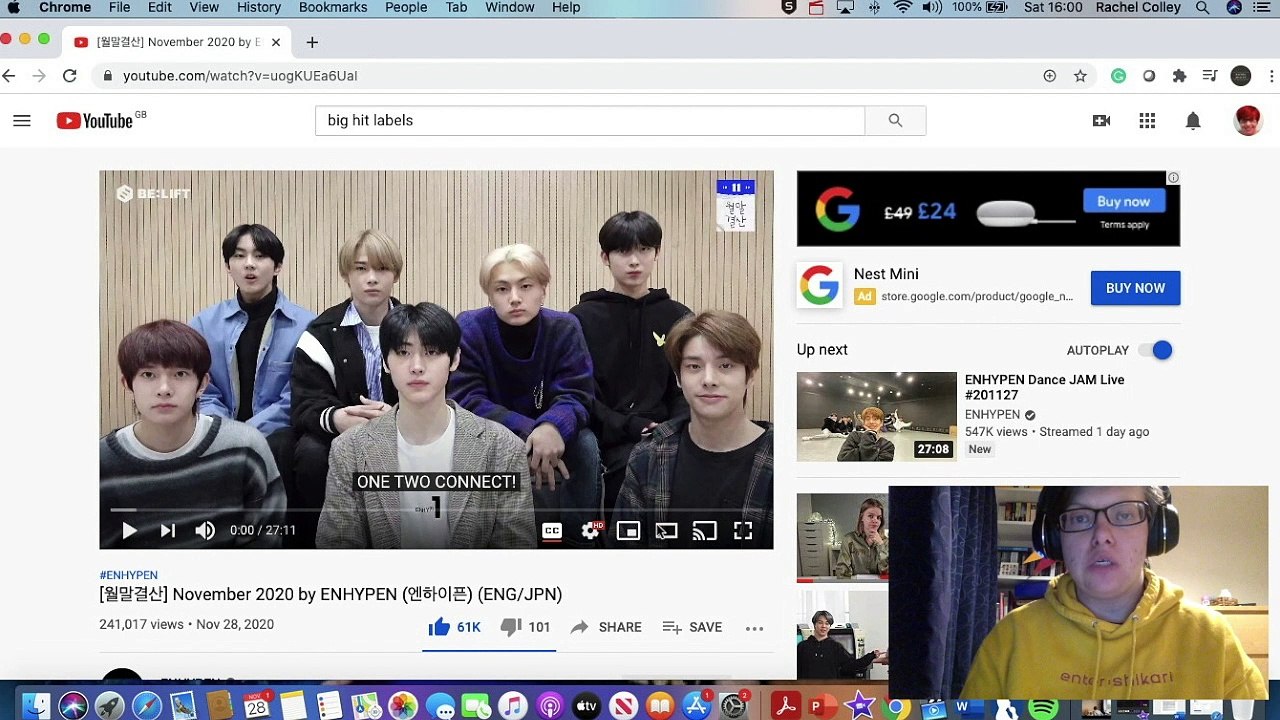The image size is (1280, 720).
Task: Toggle closed captions on the player
Action: (x=552, y=531)
